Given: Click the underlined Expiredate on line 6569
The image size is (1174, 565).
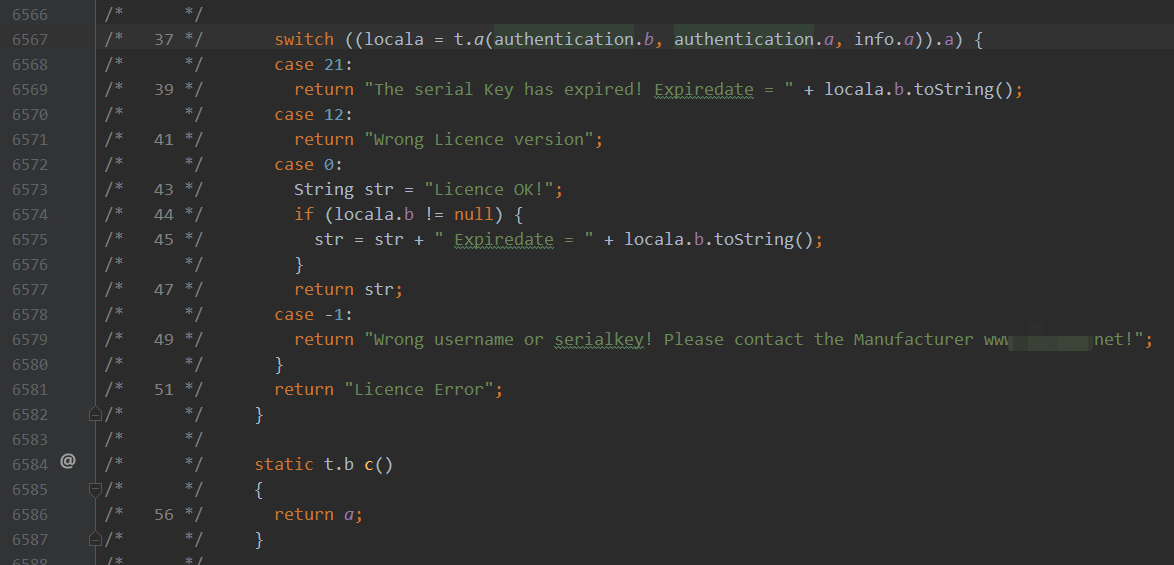Looking at the screenshot, I should 704,89.
